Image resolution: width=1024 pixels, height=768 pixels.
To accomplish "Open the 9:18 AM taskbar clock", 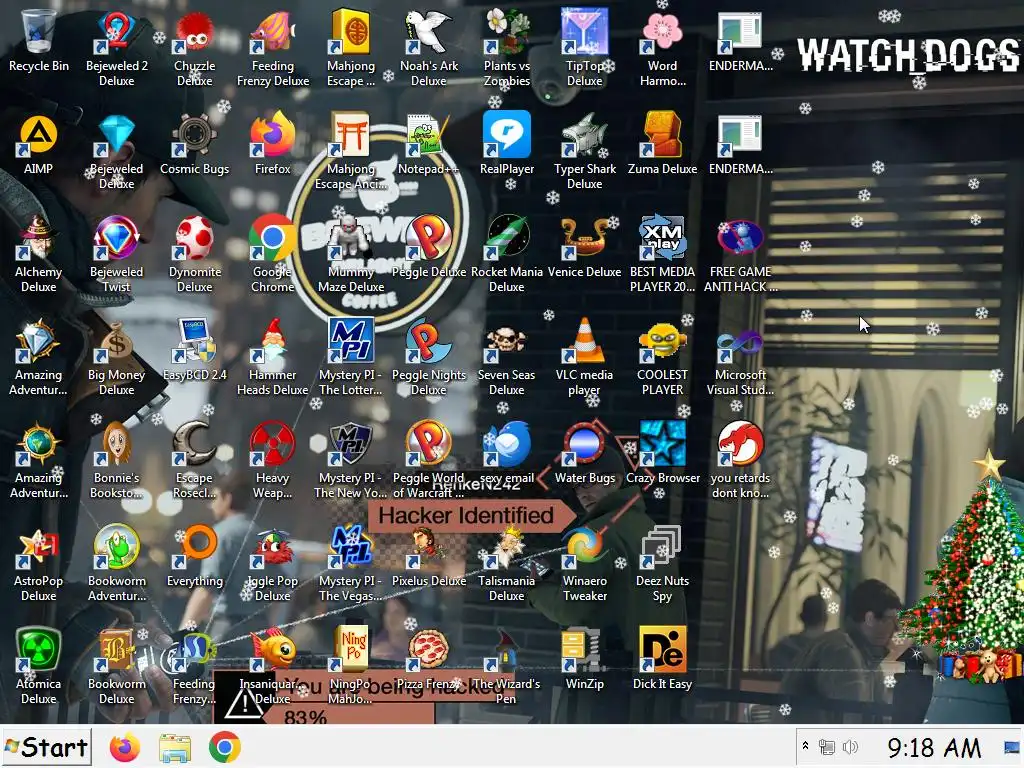I will tap(934, 747).
